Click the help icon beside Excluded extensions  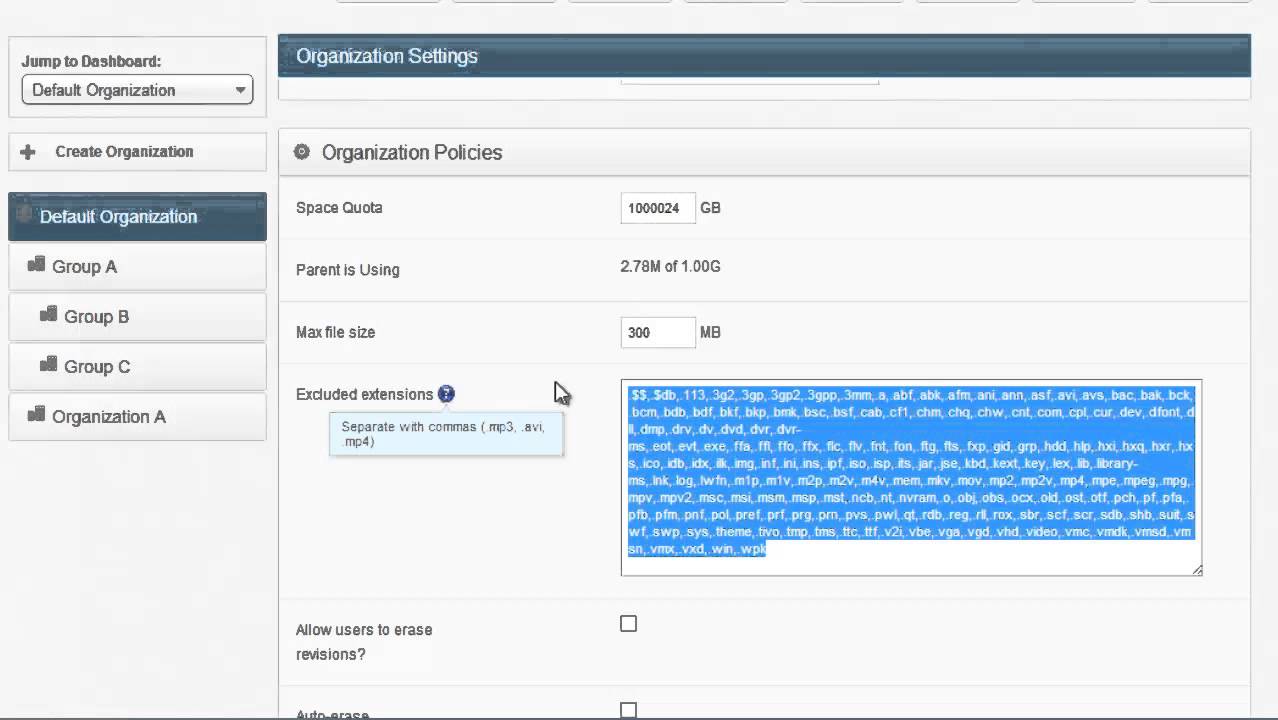(446, 394)
